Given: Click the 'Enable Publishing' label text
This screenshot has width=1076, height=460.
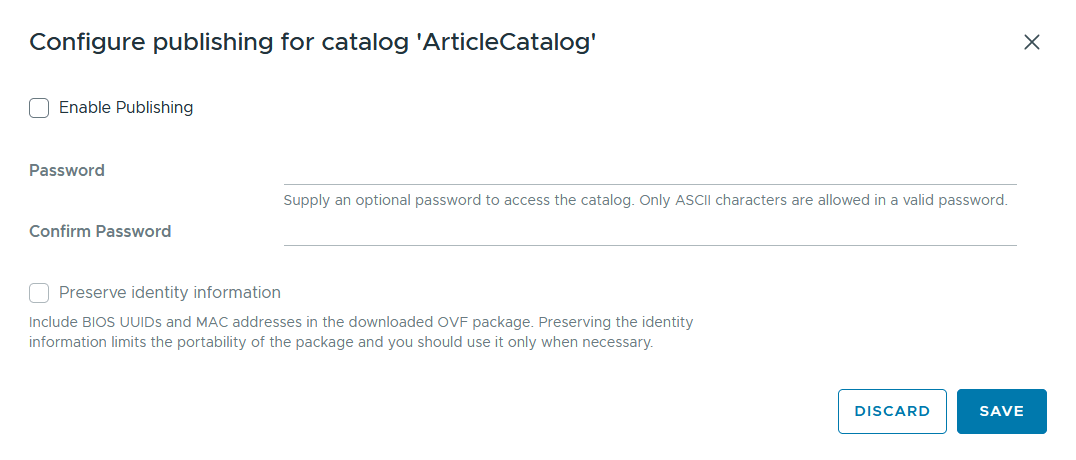Looking at the screenshot, I should pyautogui.click(x=126, y=108).
